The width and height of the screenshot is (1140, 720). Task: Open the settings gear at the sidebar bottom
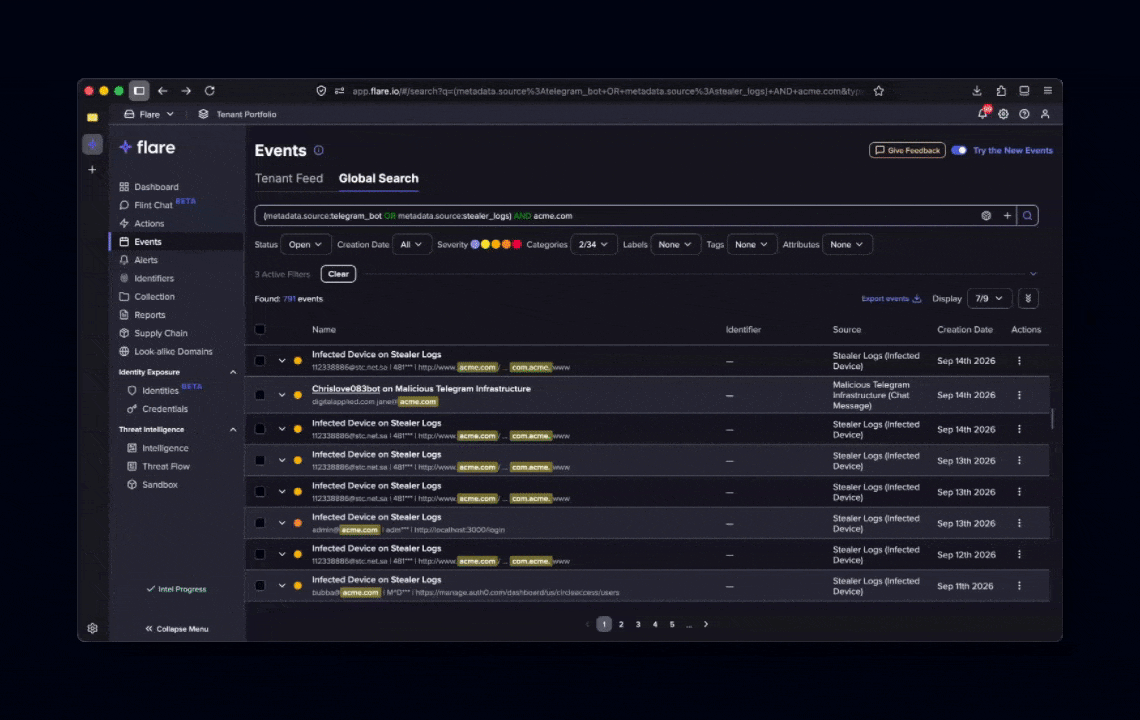tap(92, 628)
